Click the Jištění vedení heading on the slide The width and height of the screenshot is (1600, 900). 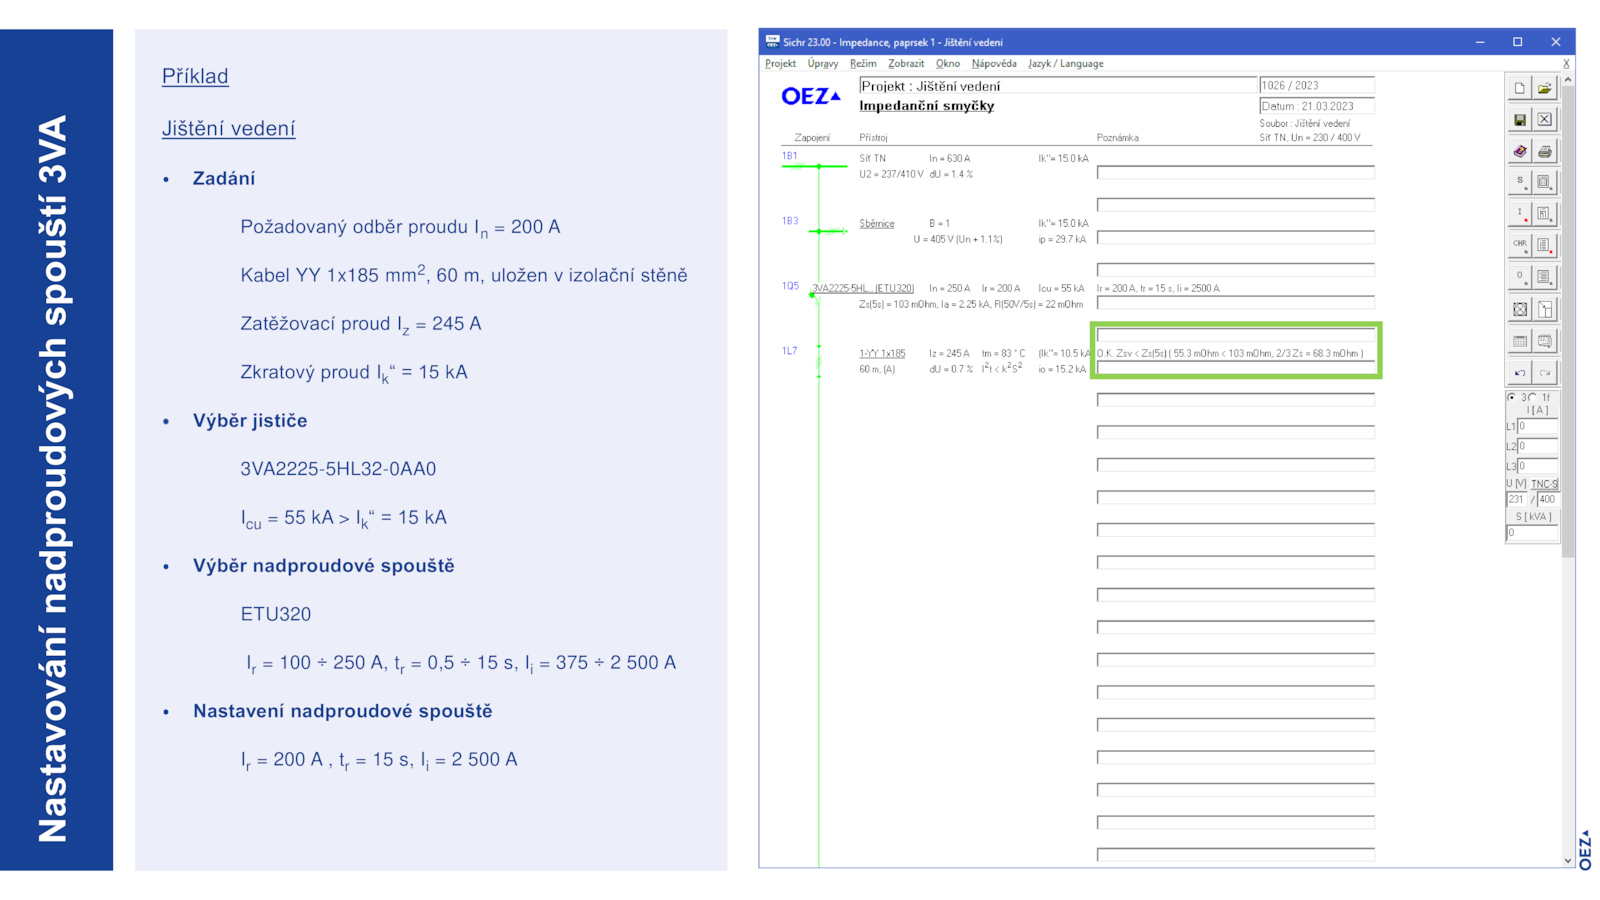pos(228,128)
